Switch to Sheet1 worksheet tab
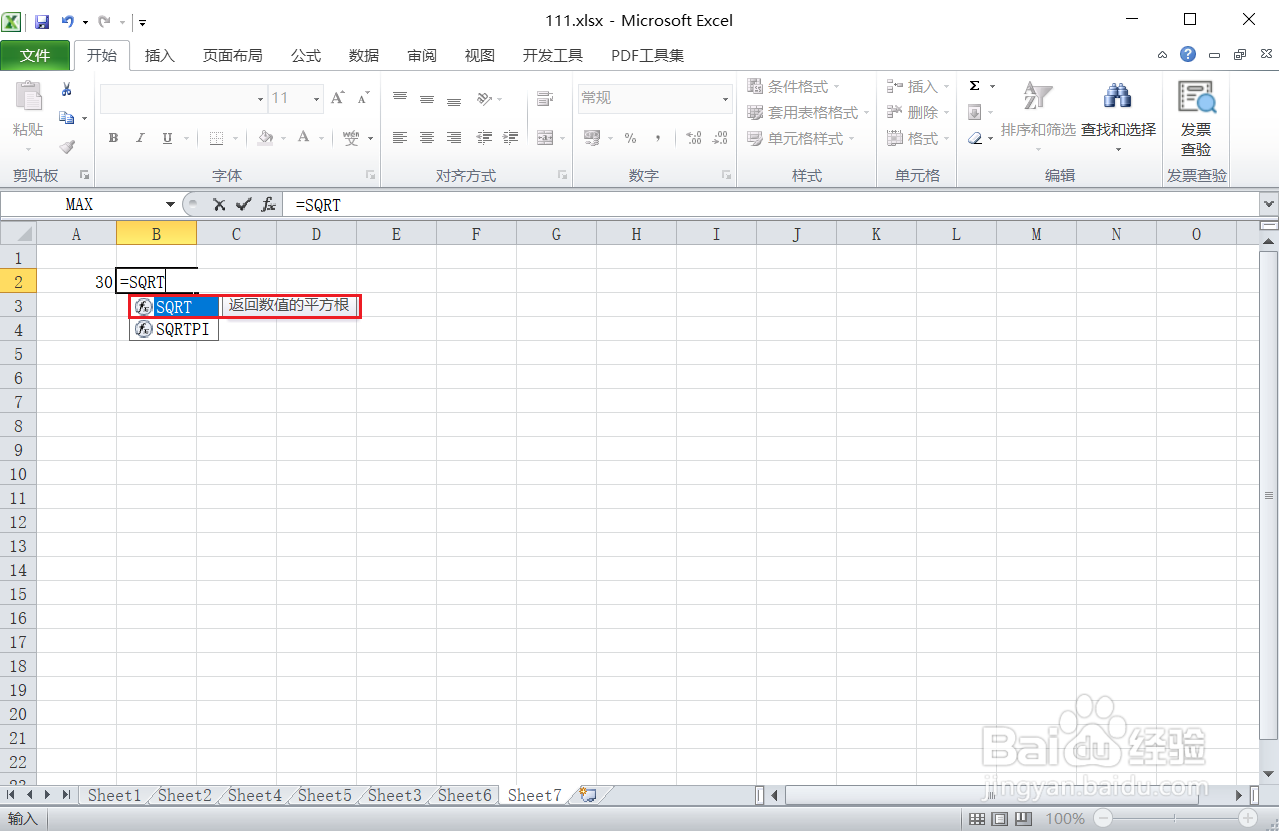 (114, 795)
